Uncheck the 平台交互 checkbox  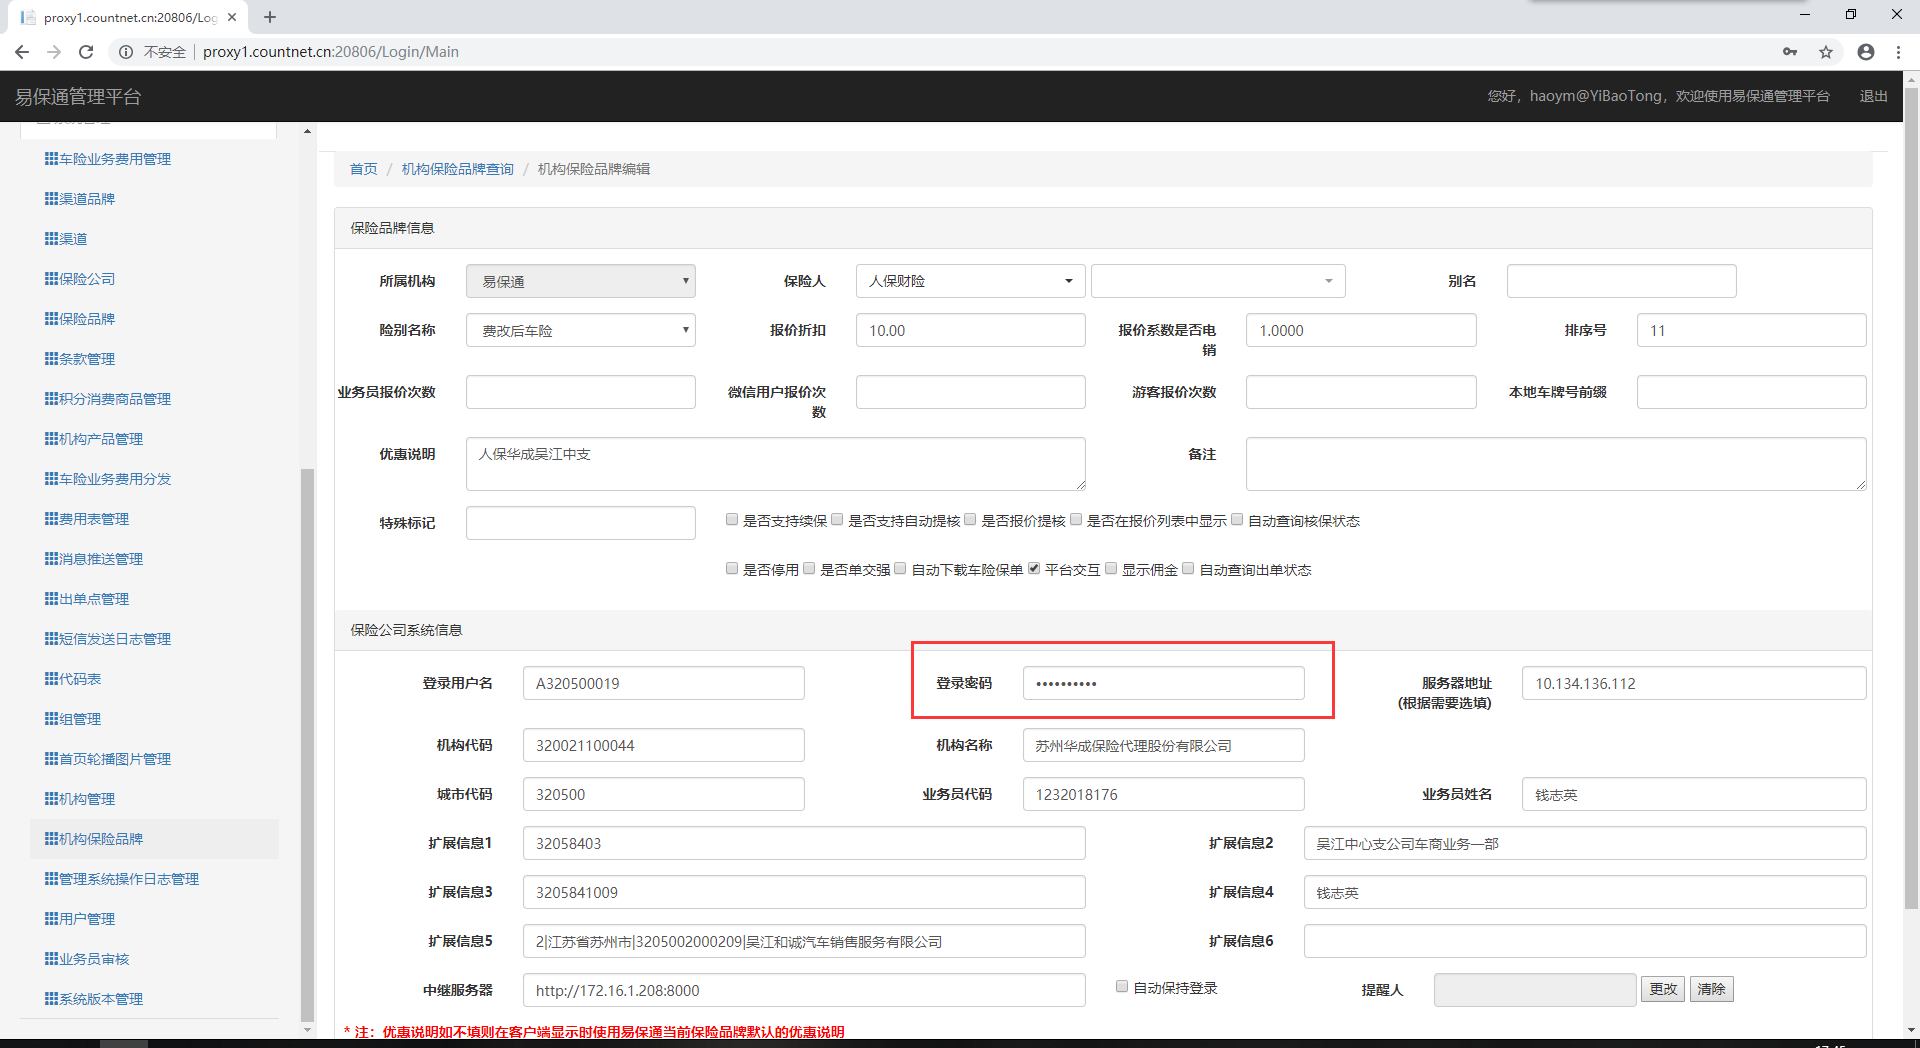[1034, 569]
